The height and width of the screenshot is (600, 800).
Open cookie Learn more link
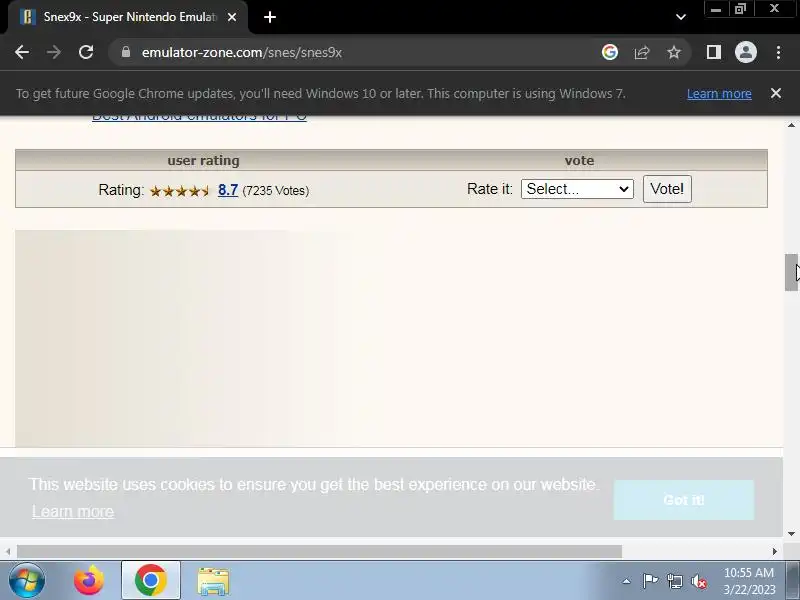click(73, 511)
